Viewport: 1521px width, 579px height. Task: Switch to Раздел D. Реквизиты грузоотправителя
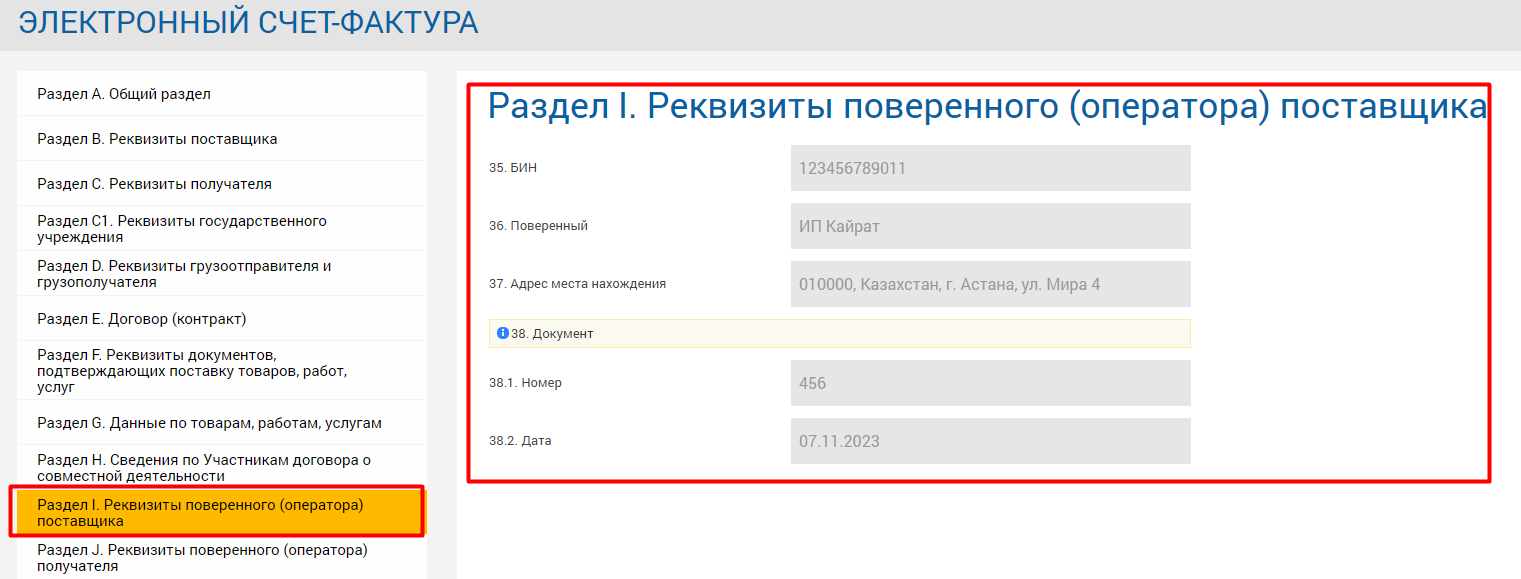click(x=184, y=274)
